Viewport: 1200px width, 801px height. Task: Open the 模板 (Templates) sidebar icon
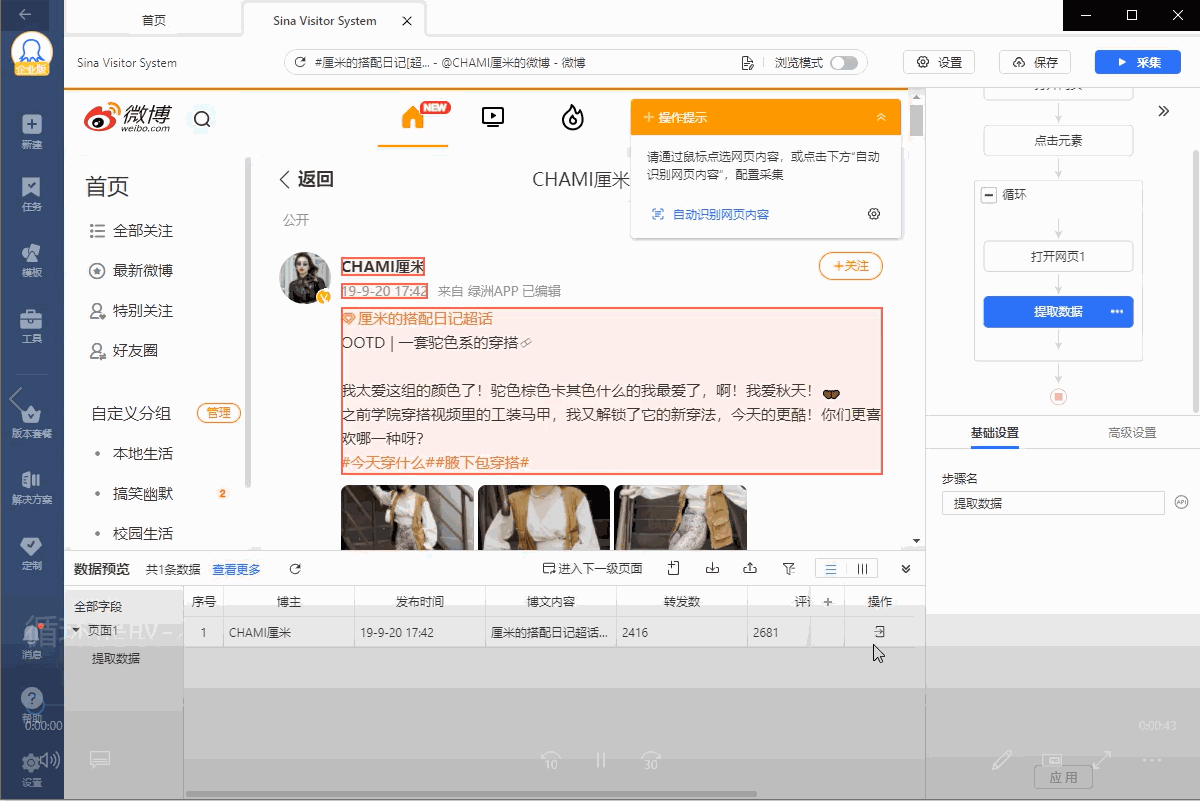[32, 259]
